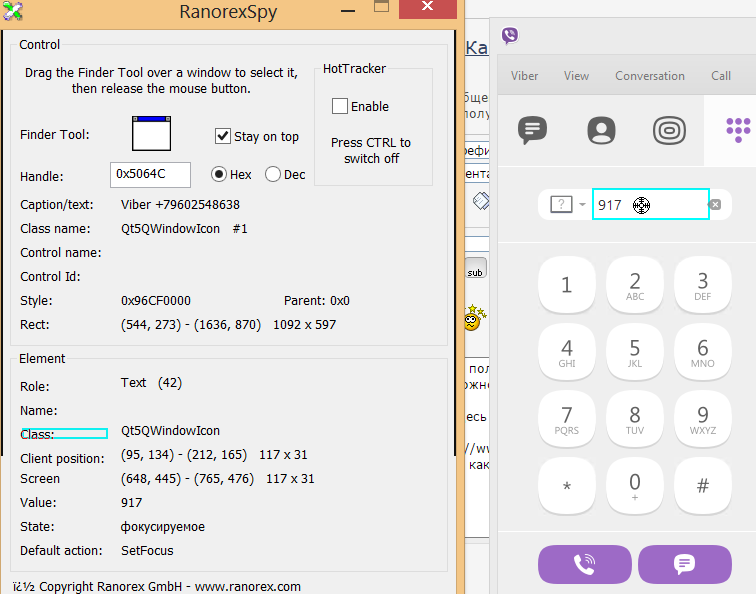Click the Handle text field
756x594 pixels.
point(150,174)
